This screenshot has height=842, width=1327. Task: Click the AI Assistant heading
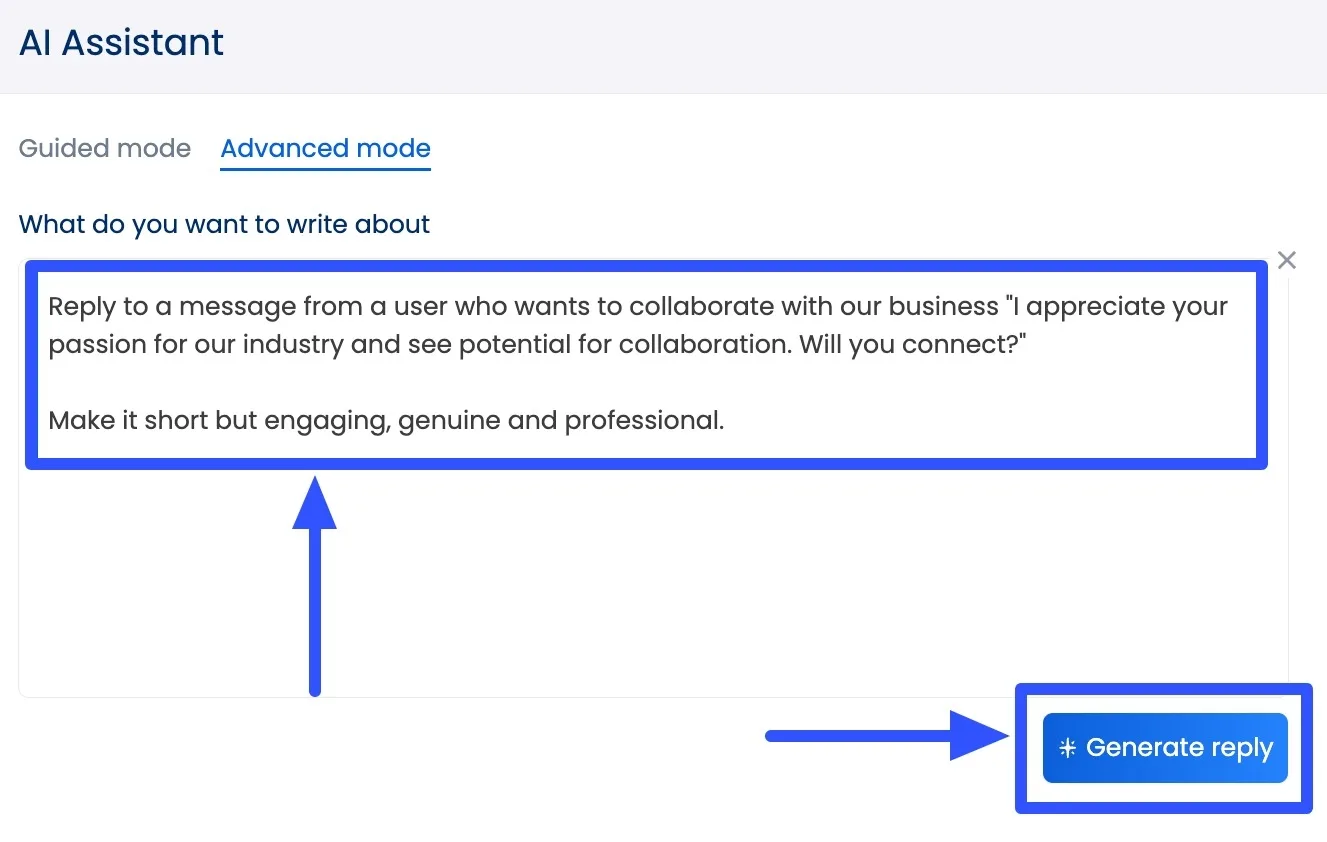point(122,43)
